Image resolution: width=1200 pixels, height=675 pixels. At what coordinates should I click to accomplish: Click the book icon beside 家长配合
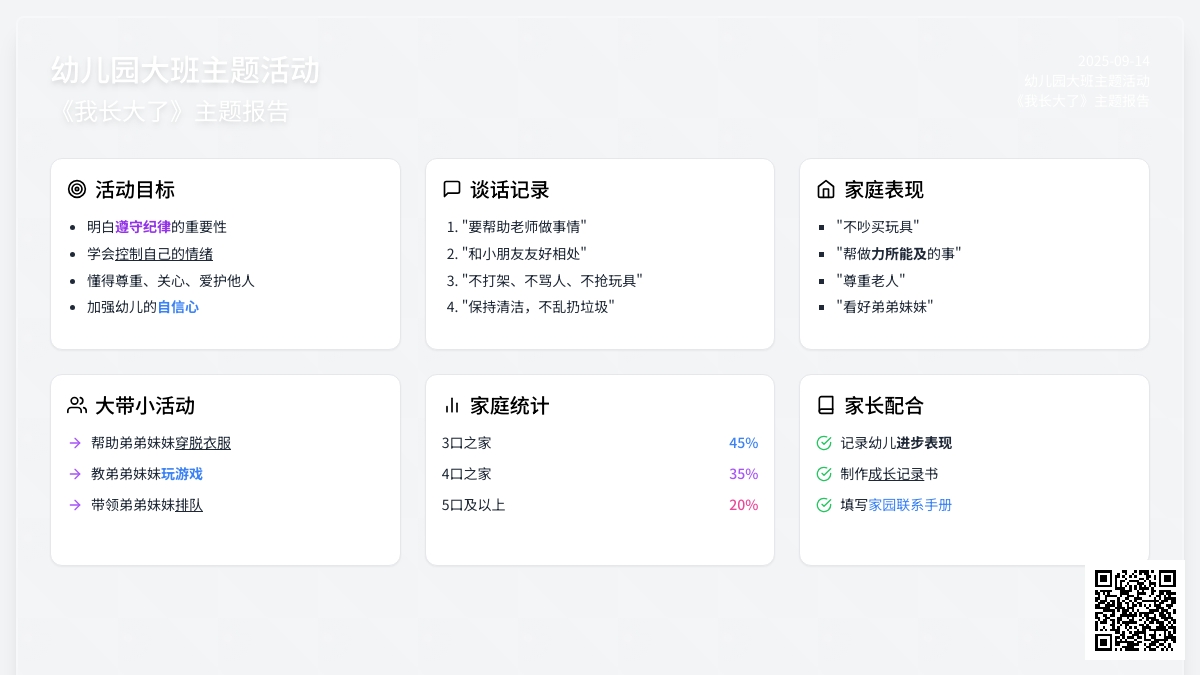coord(826,405)
